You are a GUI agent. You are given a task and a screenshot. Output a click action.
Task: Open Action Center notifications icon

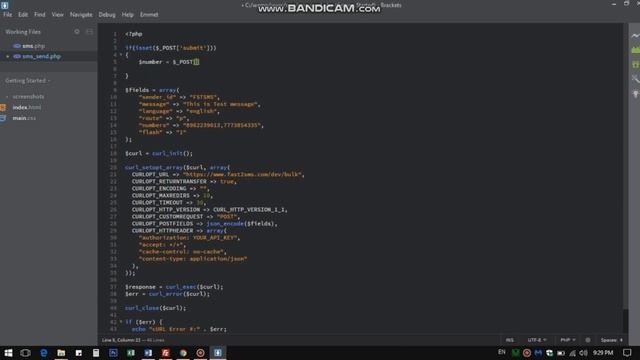[627, 353]
